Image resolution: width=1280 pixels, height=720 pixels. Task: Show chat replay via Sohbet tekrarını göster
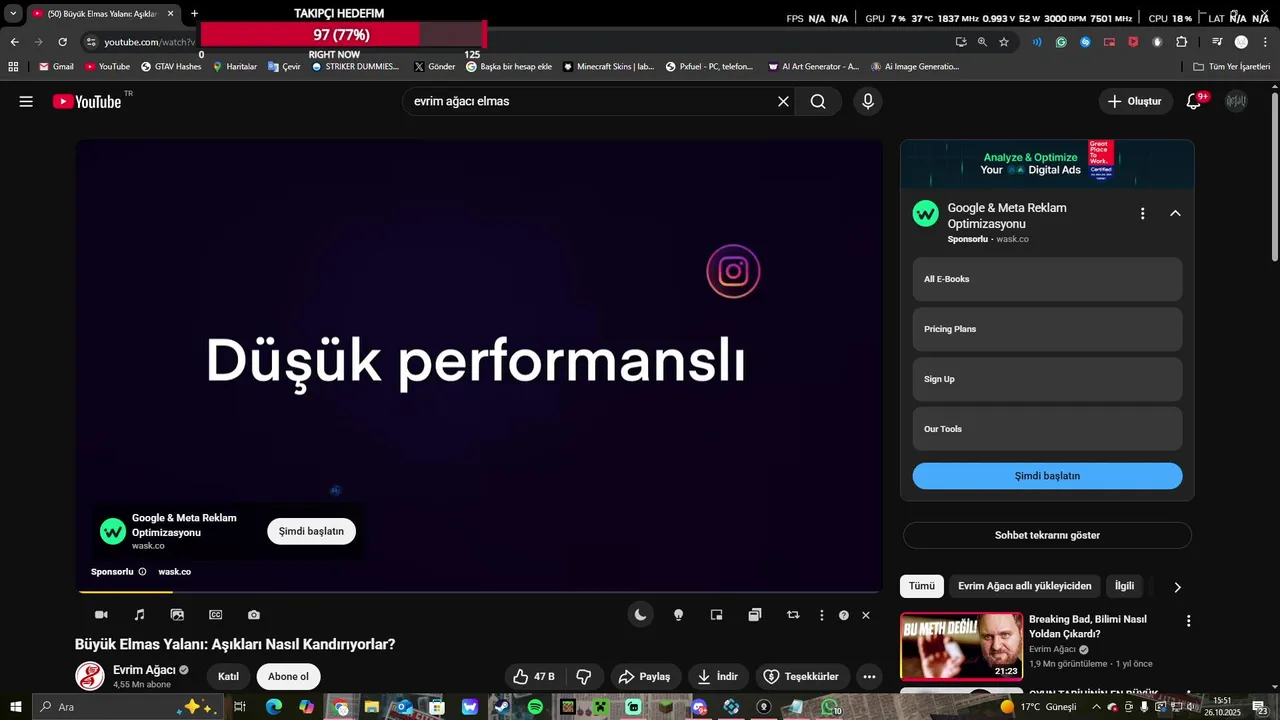point(1047,535)
